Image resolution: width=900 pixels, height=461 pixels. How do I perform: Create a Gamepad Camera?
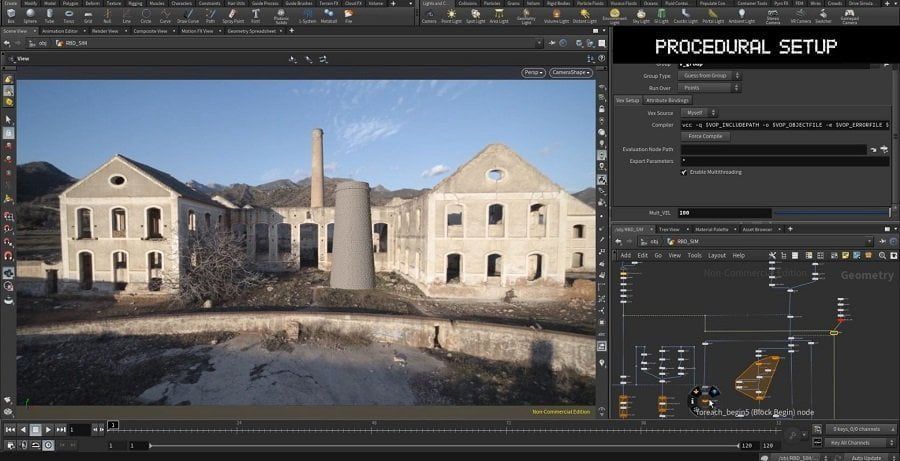849,16
